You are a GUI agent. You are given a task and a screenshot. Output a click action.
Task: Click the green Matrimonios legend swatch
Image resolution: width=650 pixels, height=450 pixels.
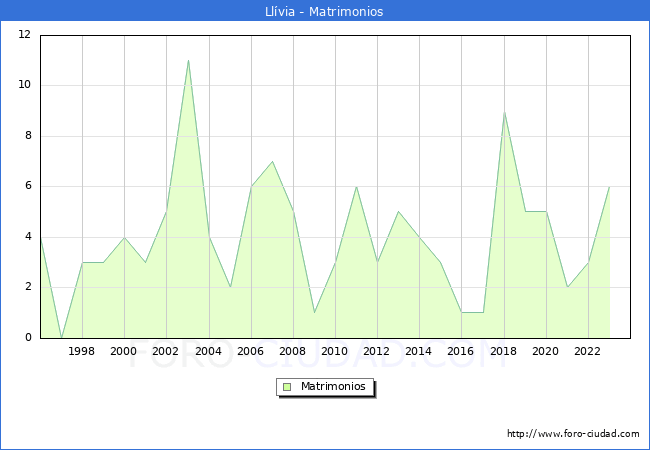[x=287, y=387]
